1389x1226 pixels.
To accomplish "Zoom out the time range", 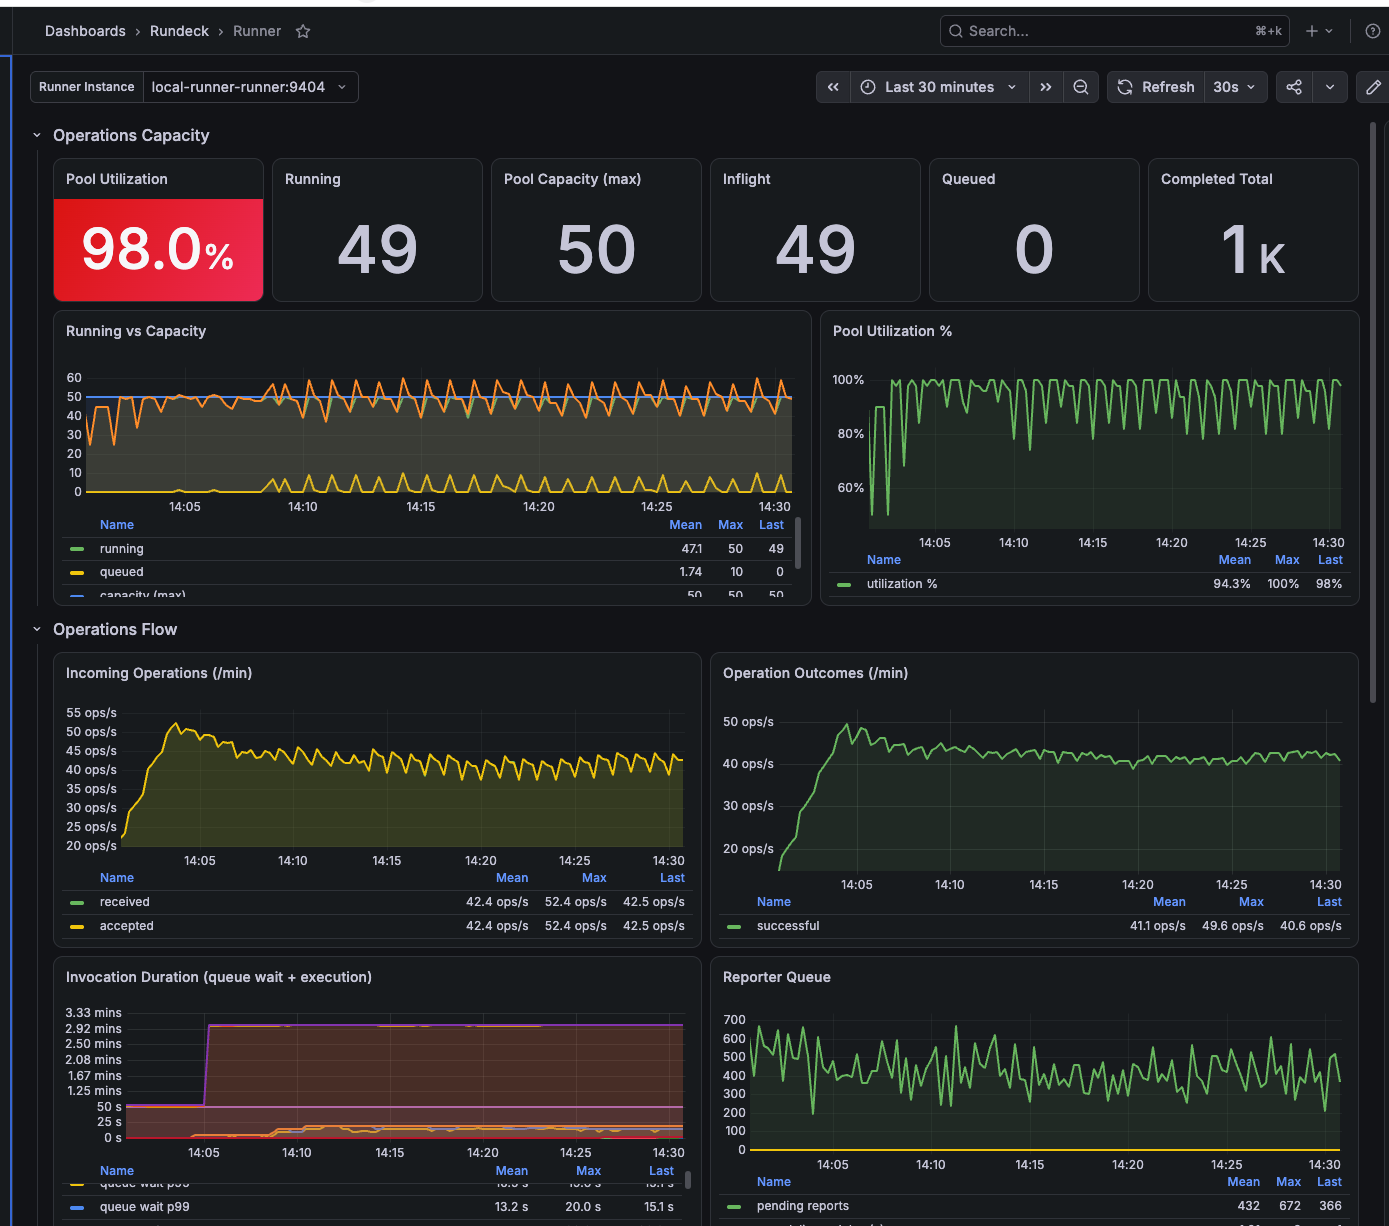I will 1081,87.
